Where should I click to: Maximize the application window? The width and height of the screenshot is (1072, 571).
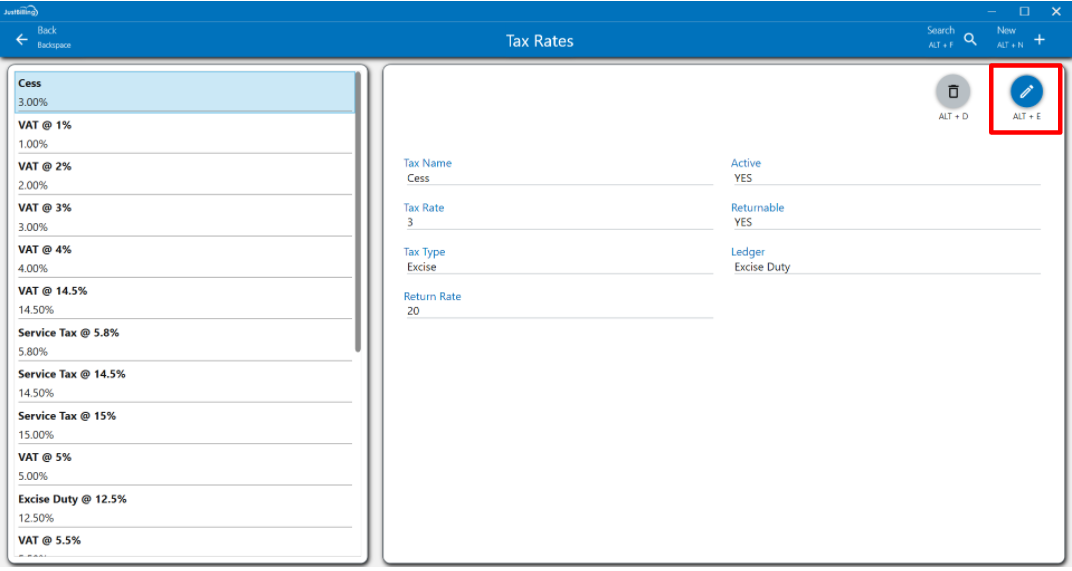1024,11
